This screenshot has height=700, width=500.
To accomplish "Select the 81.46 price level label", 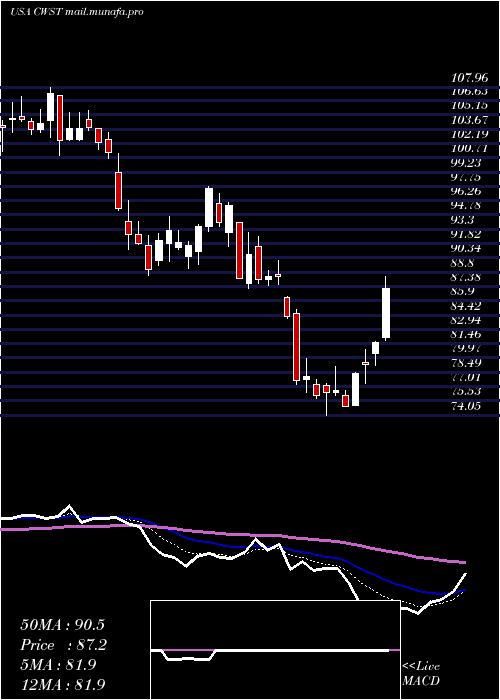I will [x=466, y=334].
